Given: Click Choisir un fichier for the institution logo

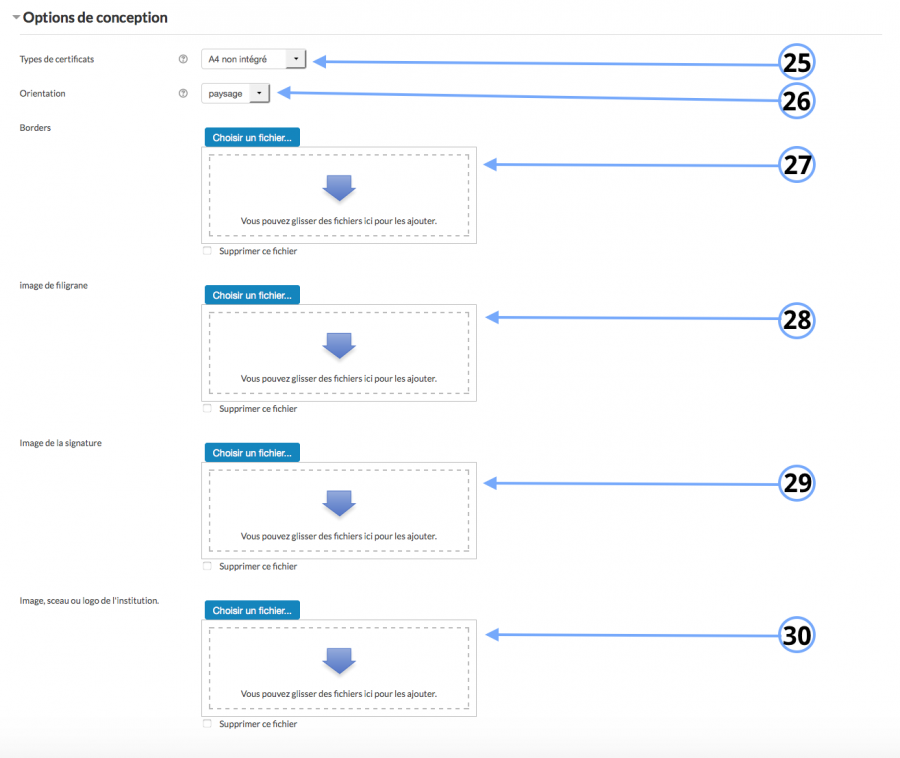Looking at the screenshot, I should coord(251,609).
